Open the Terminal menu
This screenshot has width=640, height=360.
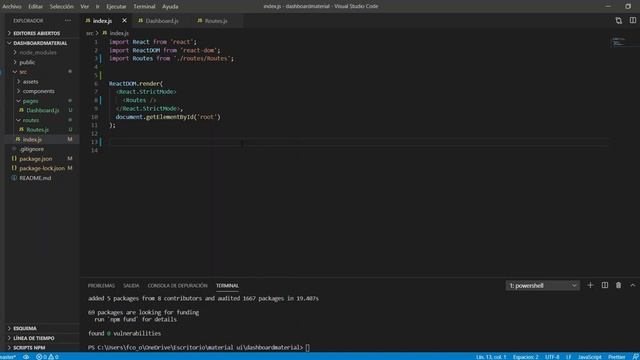pyautogui.click(x=144, y=6)
